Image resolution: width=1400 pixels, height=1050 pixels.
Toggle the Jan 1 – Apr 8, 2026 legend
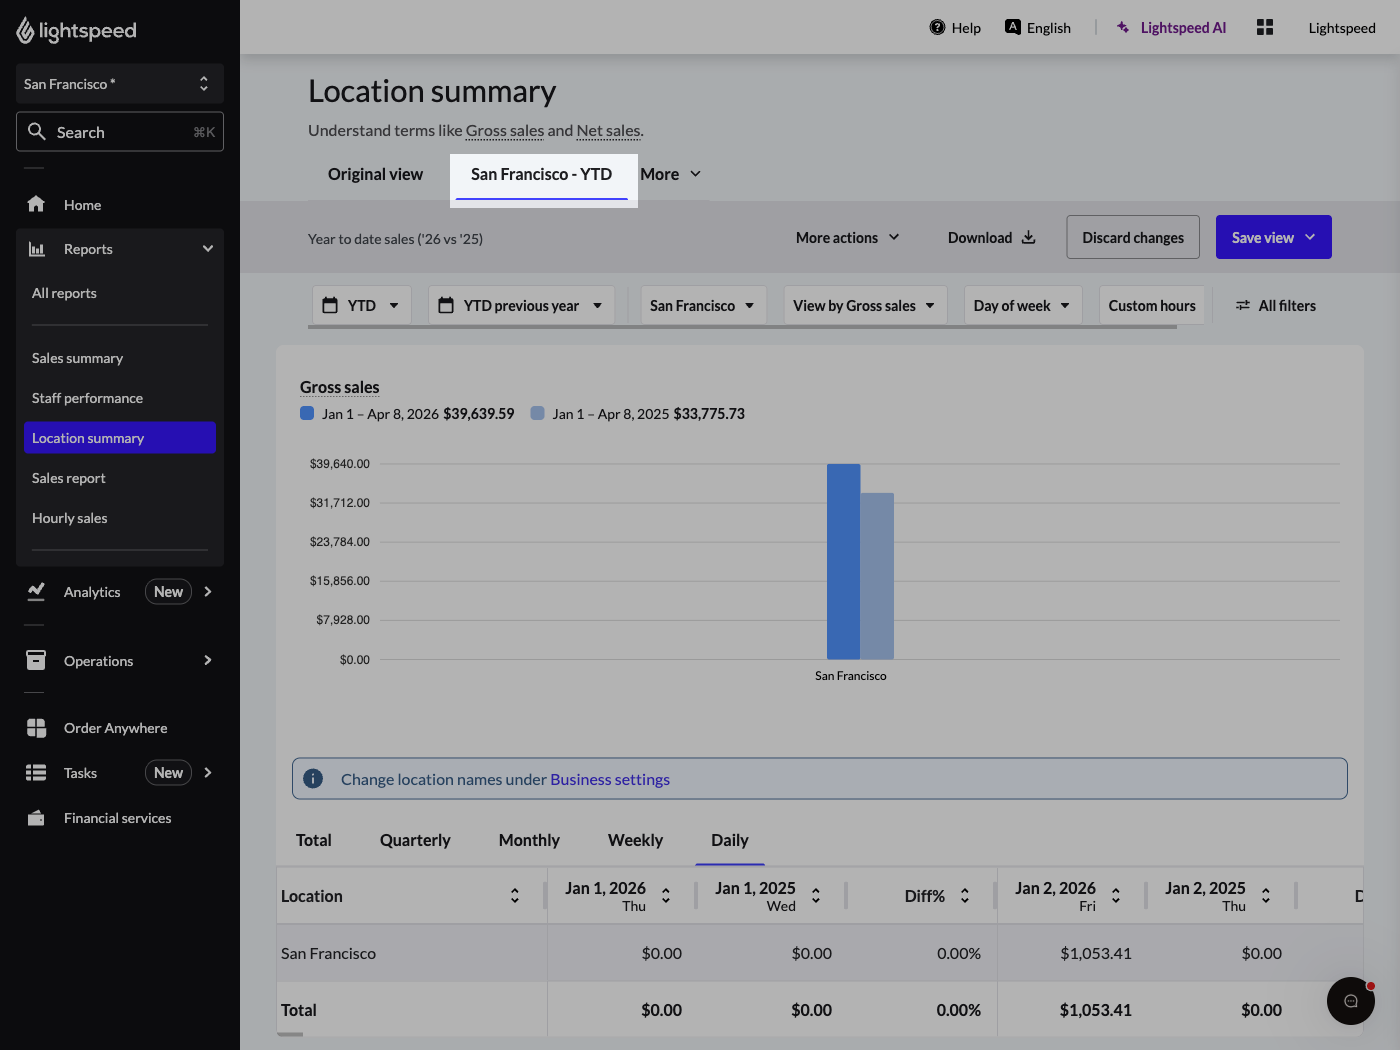[x=307, y=413]
